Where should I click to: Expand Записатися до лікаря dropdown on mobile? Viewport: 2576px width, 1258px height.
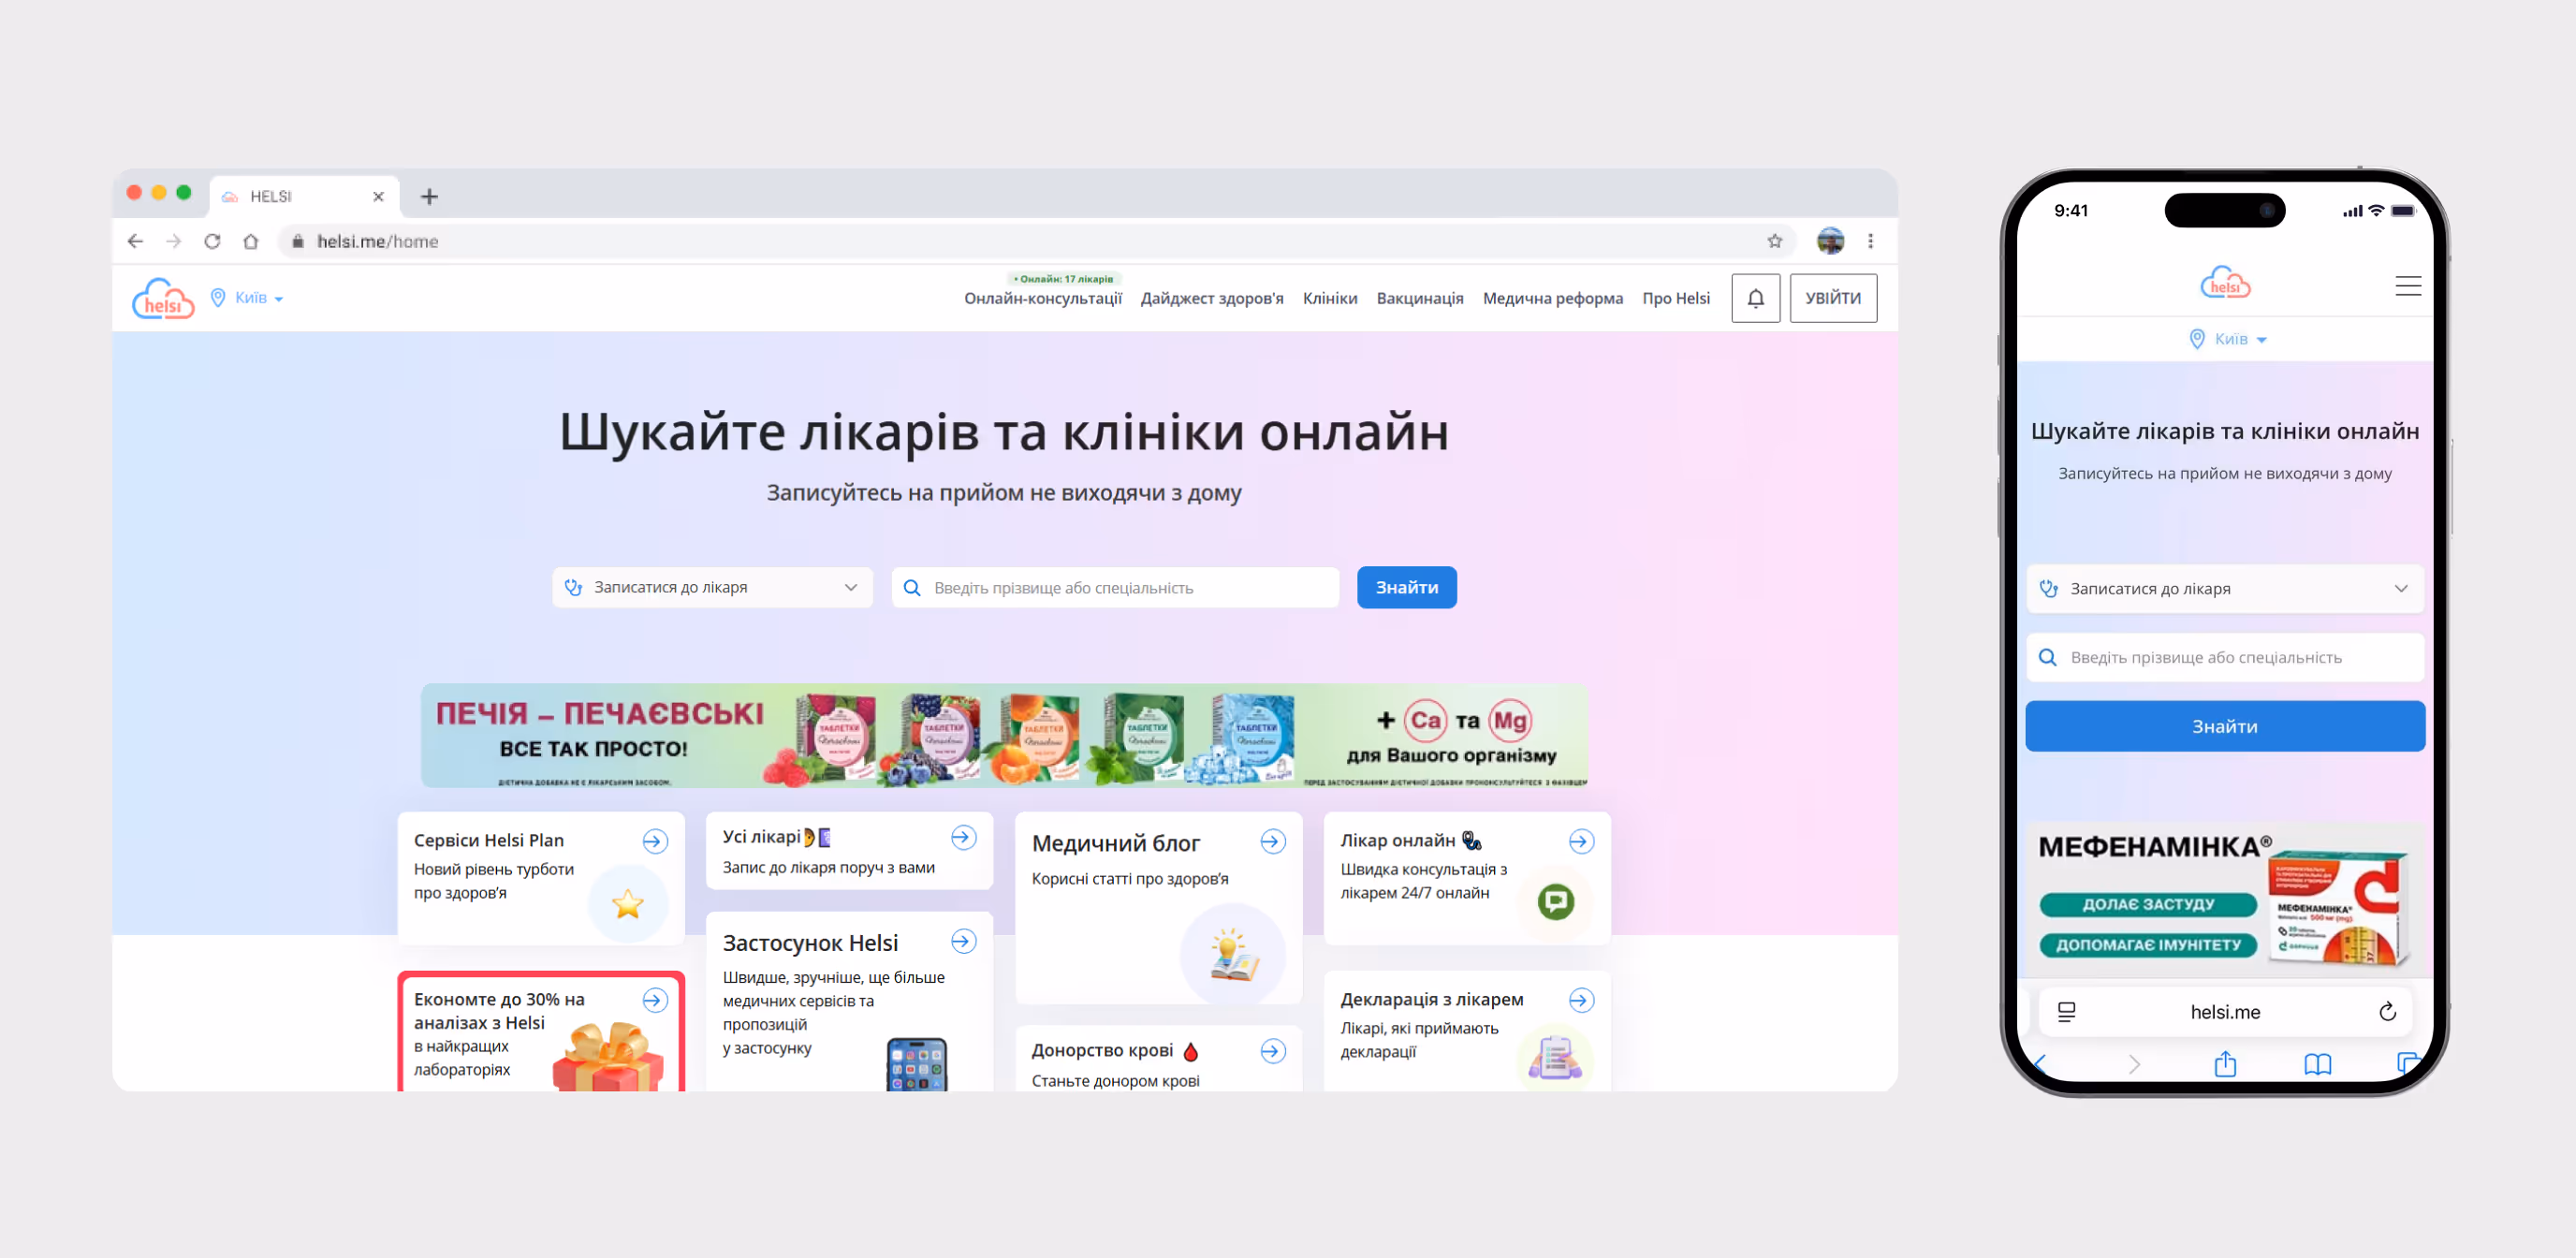click(x=2224, y=588)
